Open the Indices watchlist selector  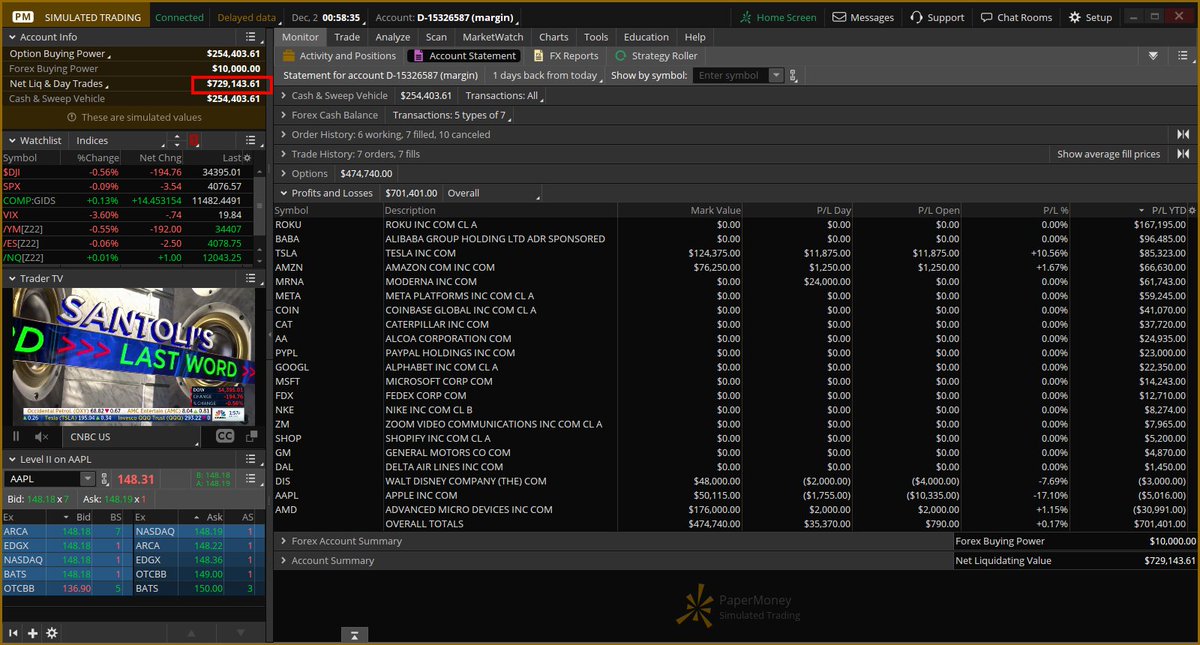point(119,141)
